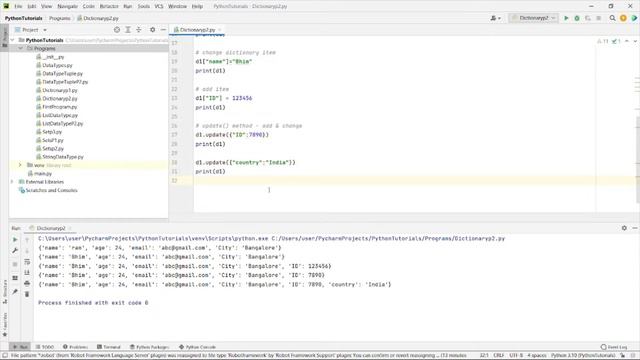The width and height of the screenshot is (640, 360).
Task: Open the Project view selector dropdown
Action: [x=31, y=30]
